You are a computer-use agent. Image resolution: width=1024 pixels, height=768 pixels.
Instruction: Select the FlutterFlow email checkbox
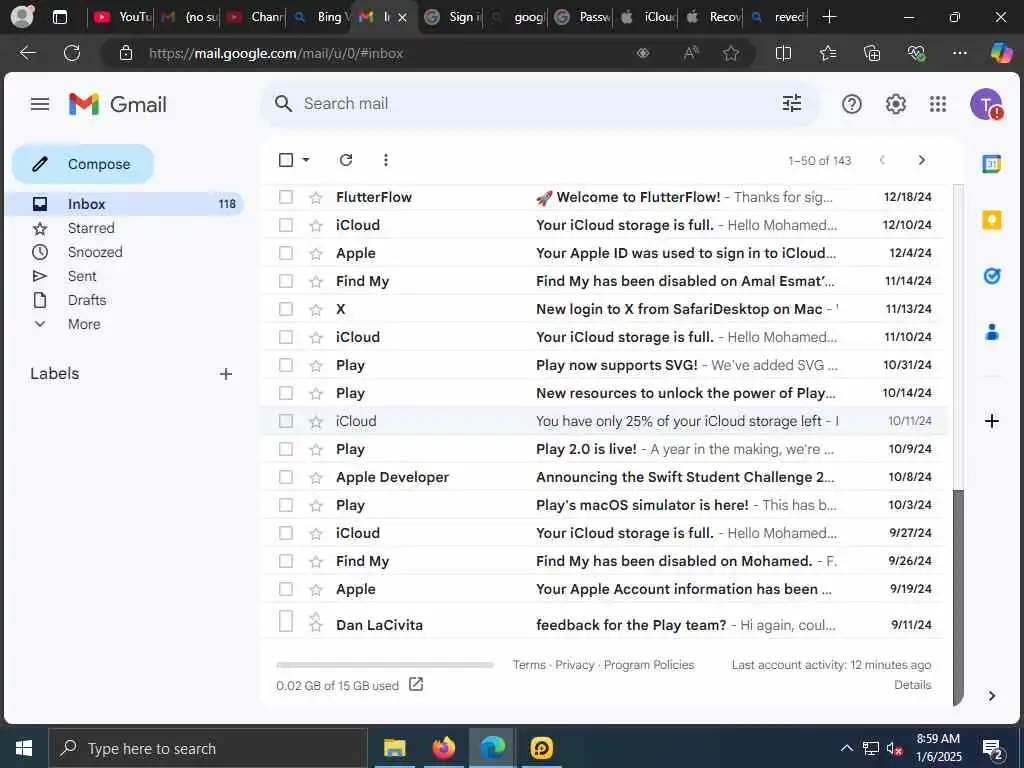coord(286,197)
